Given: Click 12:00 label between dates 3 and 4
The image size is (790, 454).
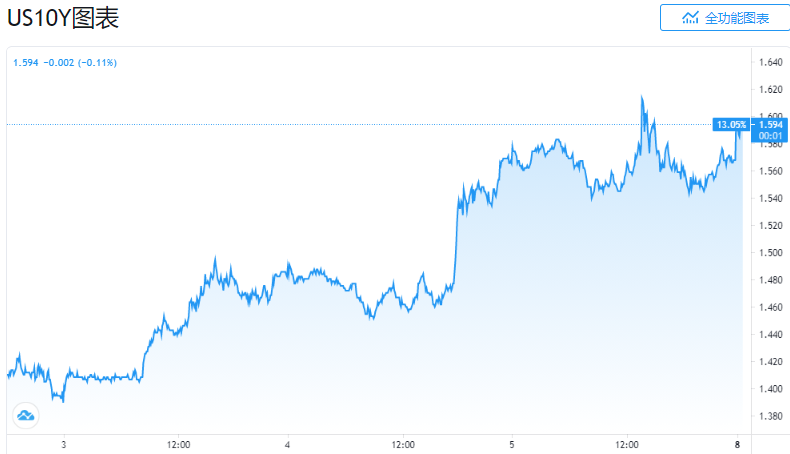Looking at the screenshot, I should coord(179,443).
